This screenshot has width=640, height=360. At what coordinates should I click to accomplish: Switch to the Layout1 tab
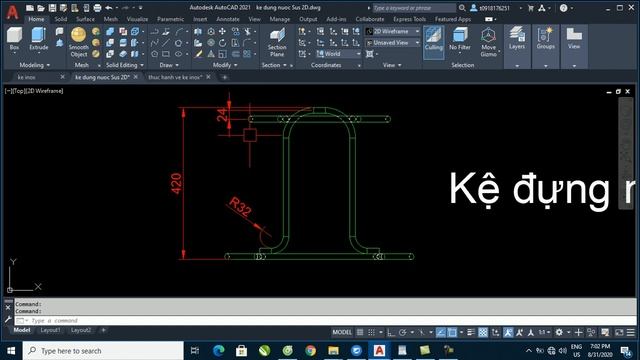click(x=50, y=330)
